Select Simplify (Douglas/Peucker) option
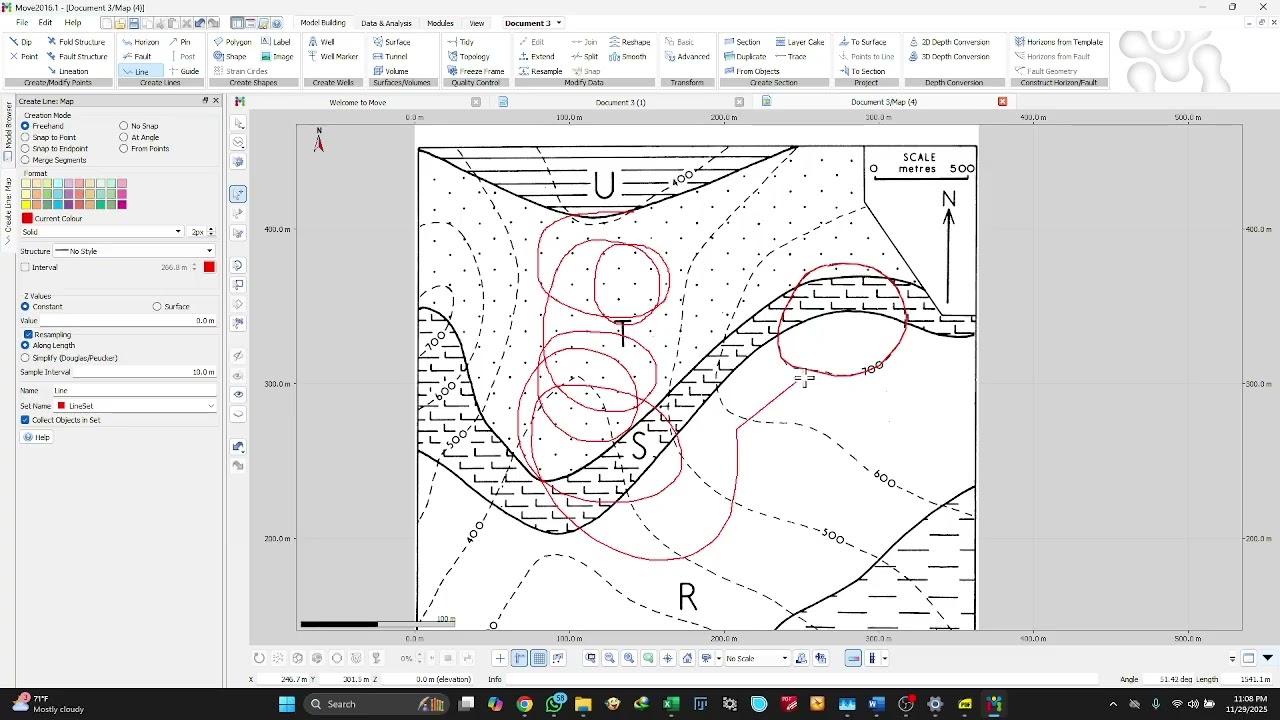The image size is (1280, 720). [x=69, y=357]
